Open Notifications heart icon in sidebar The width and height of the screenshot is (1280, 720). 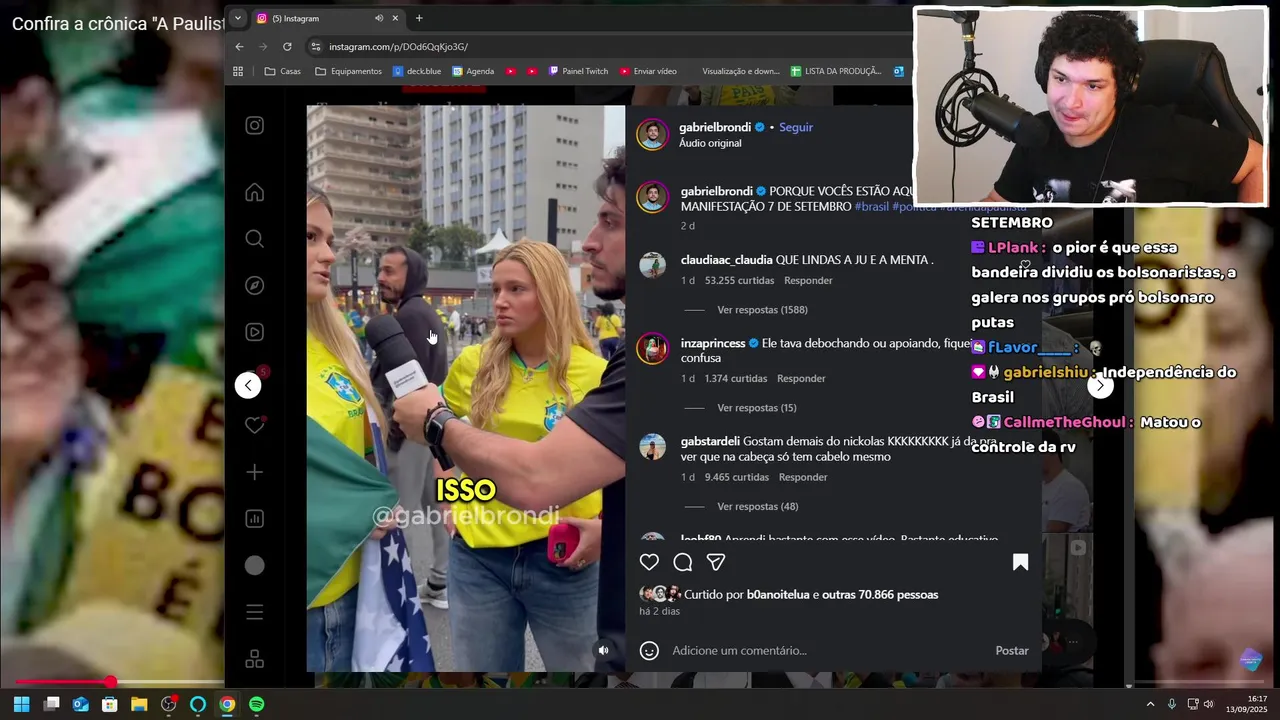pyautogui.click(x=255, y=425)
